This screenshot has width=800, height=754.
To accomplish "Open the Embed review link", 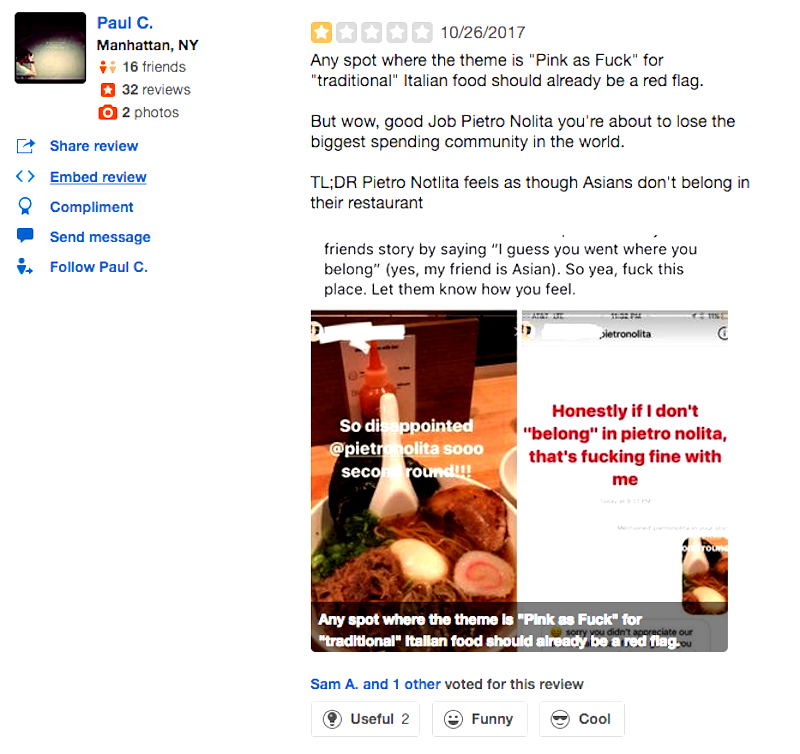I will coord(98,177).
